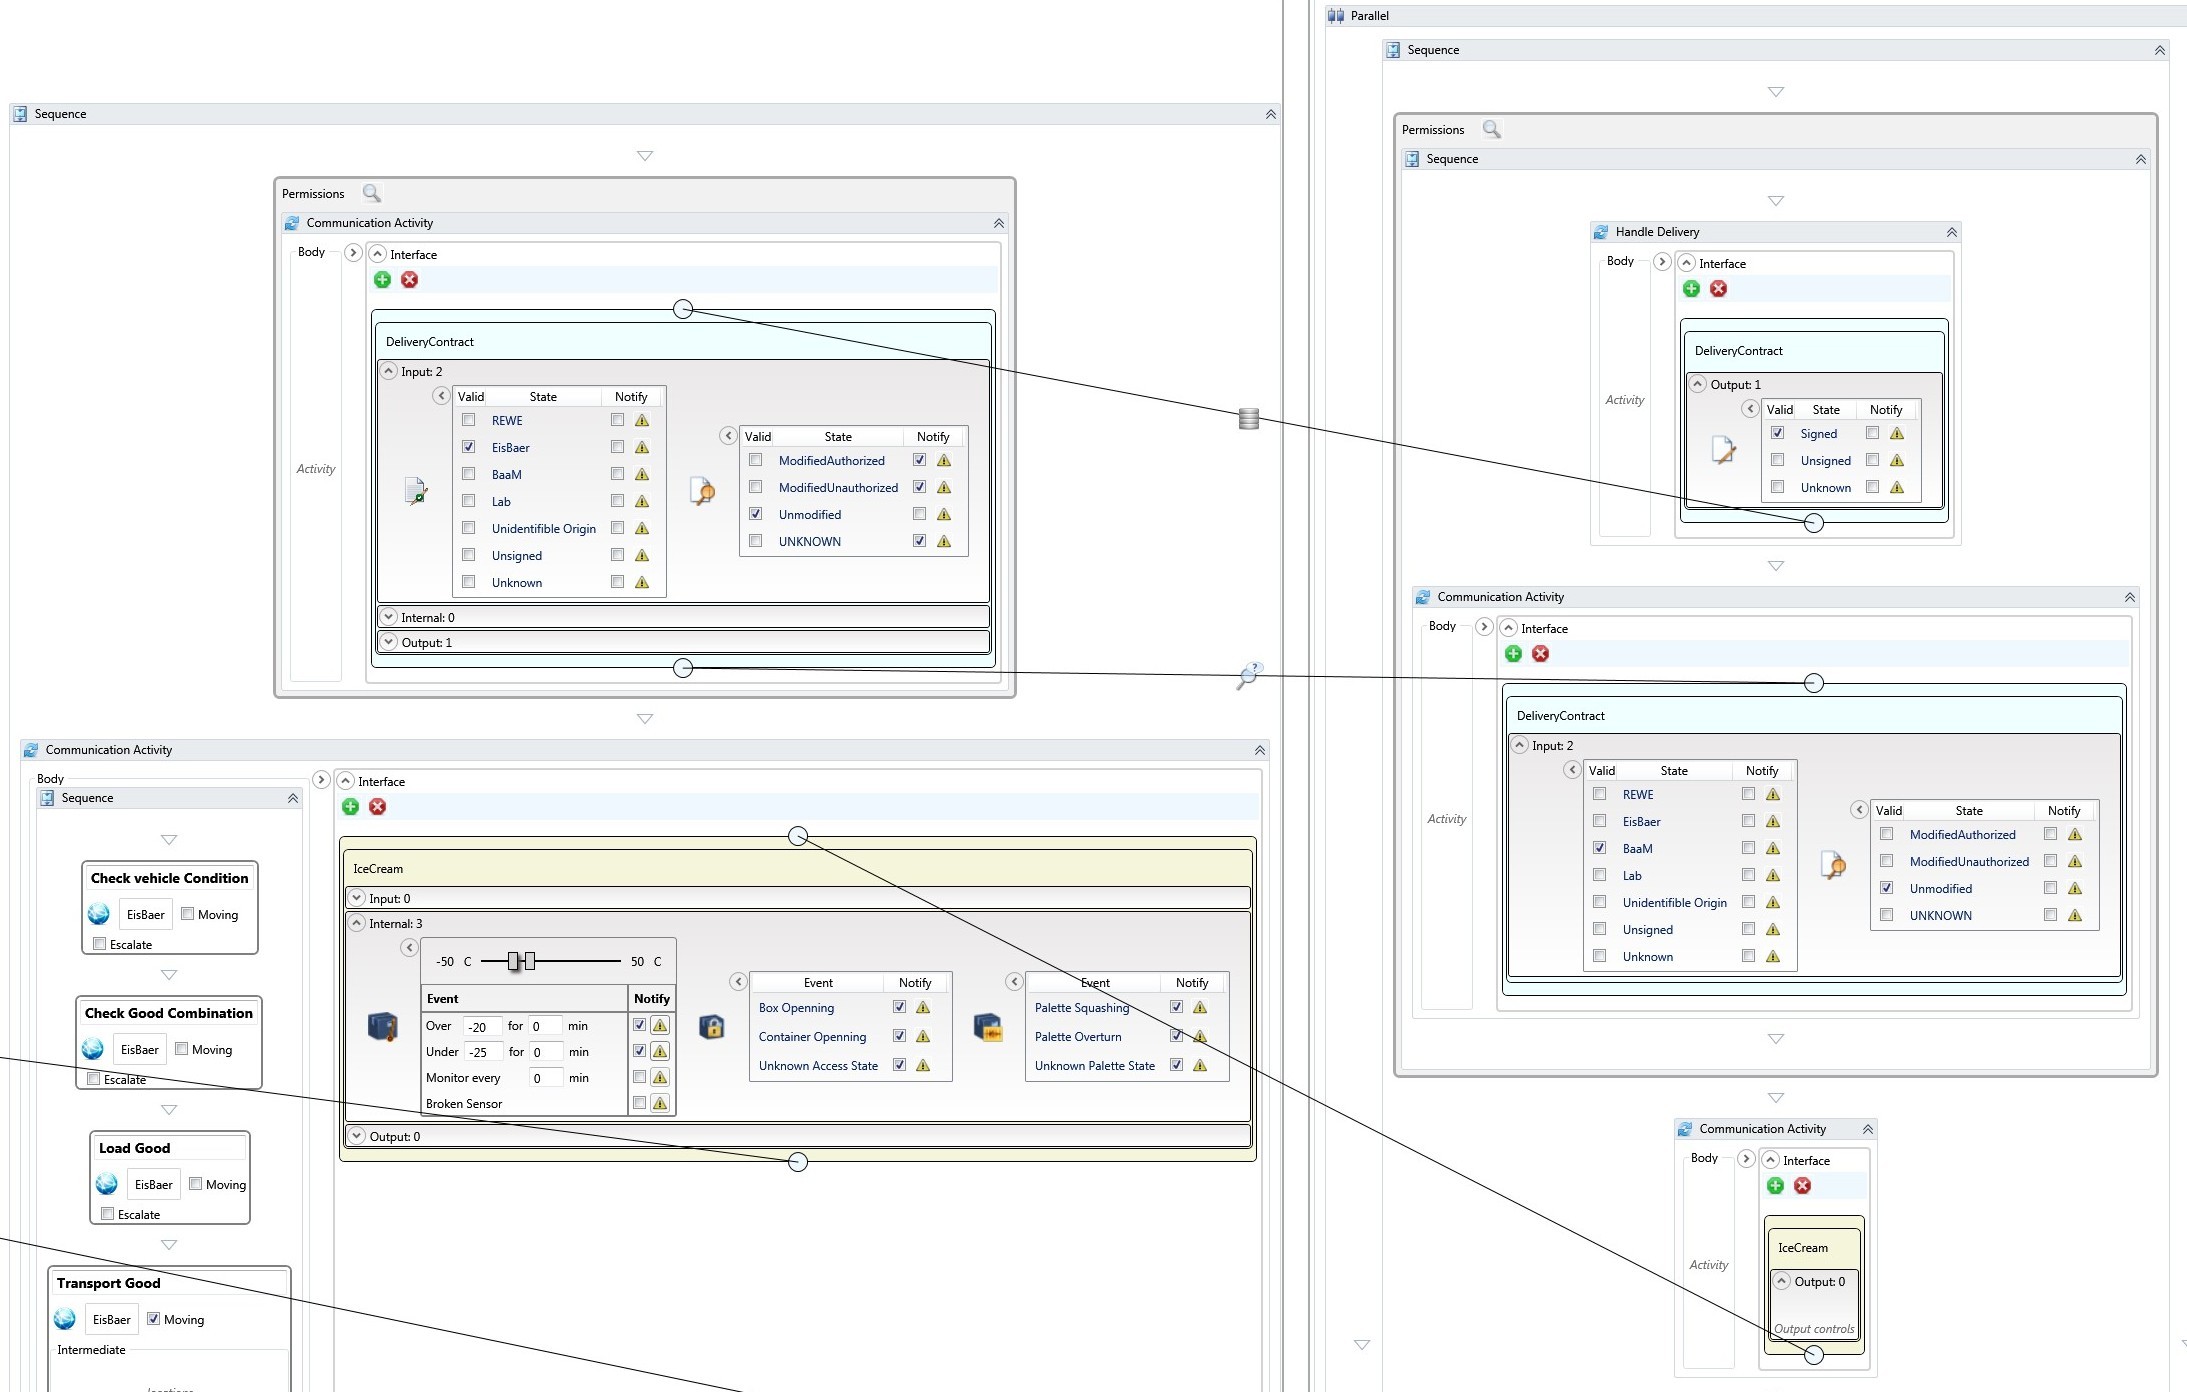Screen dimensions: 2187x1392
Task: Click green add button in IceCream interface
Action: (x=350, y=807)
